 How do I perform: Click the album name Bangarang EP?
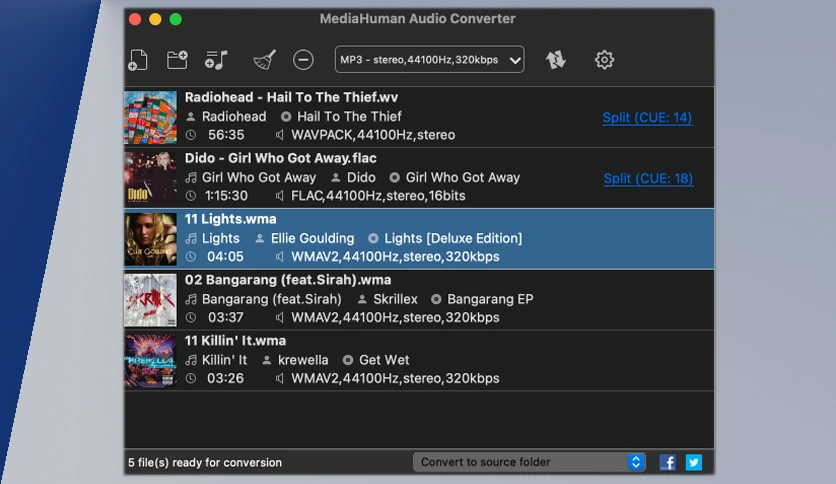click(490, 299)
